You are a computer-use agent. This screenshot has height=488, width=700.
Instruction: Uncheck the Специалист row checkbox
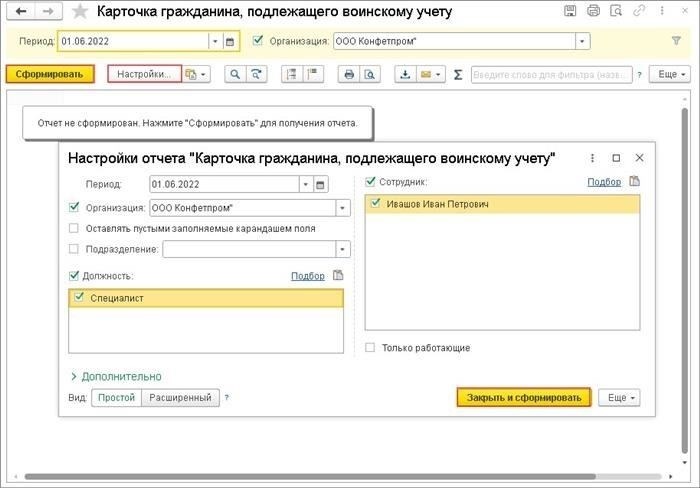tap(79, 297)
